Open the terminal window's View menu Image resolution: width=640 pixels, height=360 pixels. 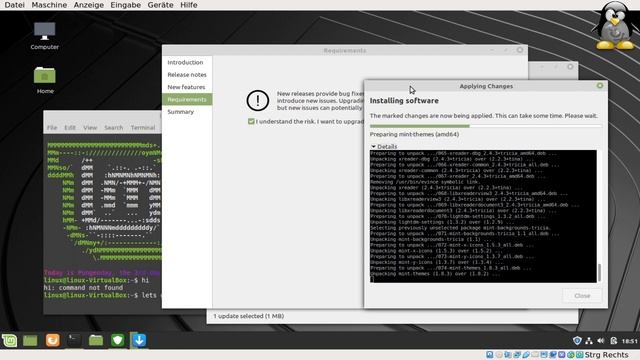click(90, 128)
